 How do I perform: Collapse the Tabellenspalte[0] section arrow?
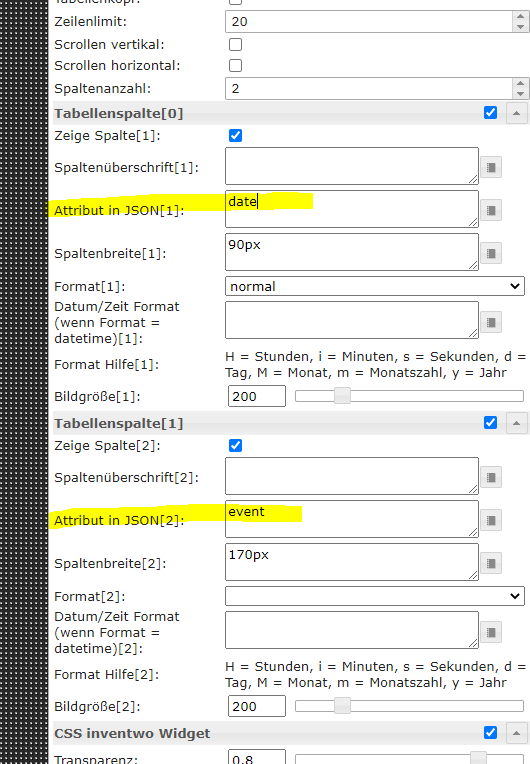point(516,113)
